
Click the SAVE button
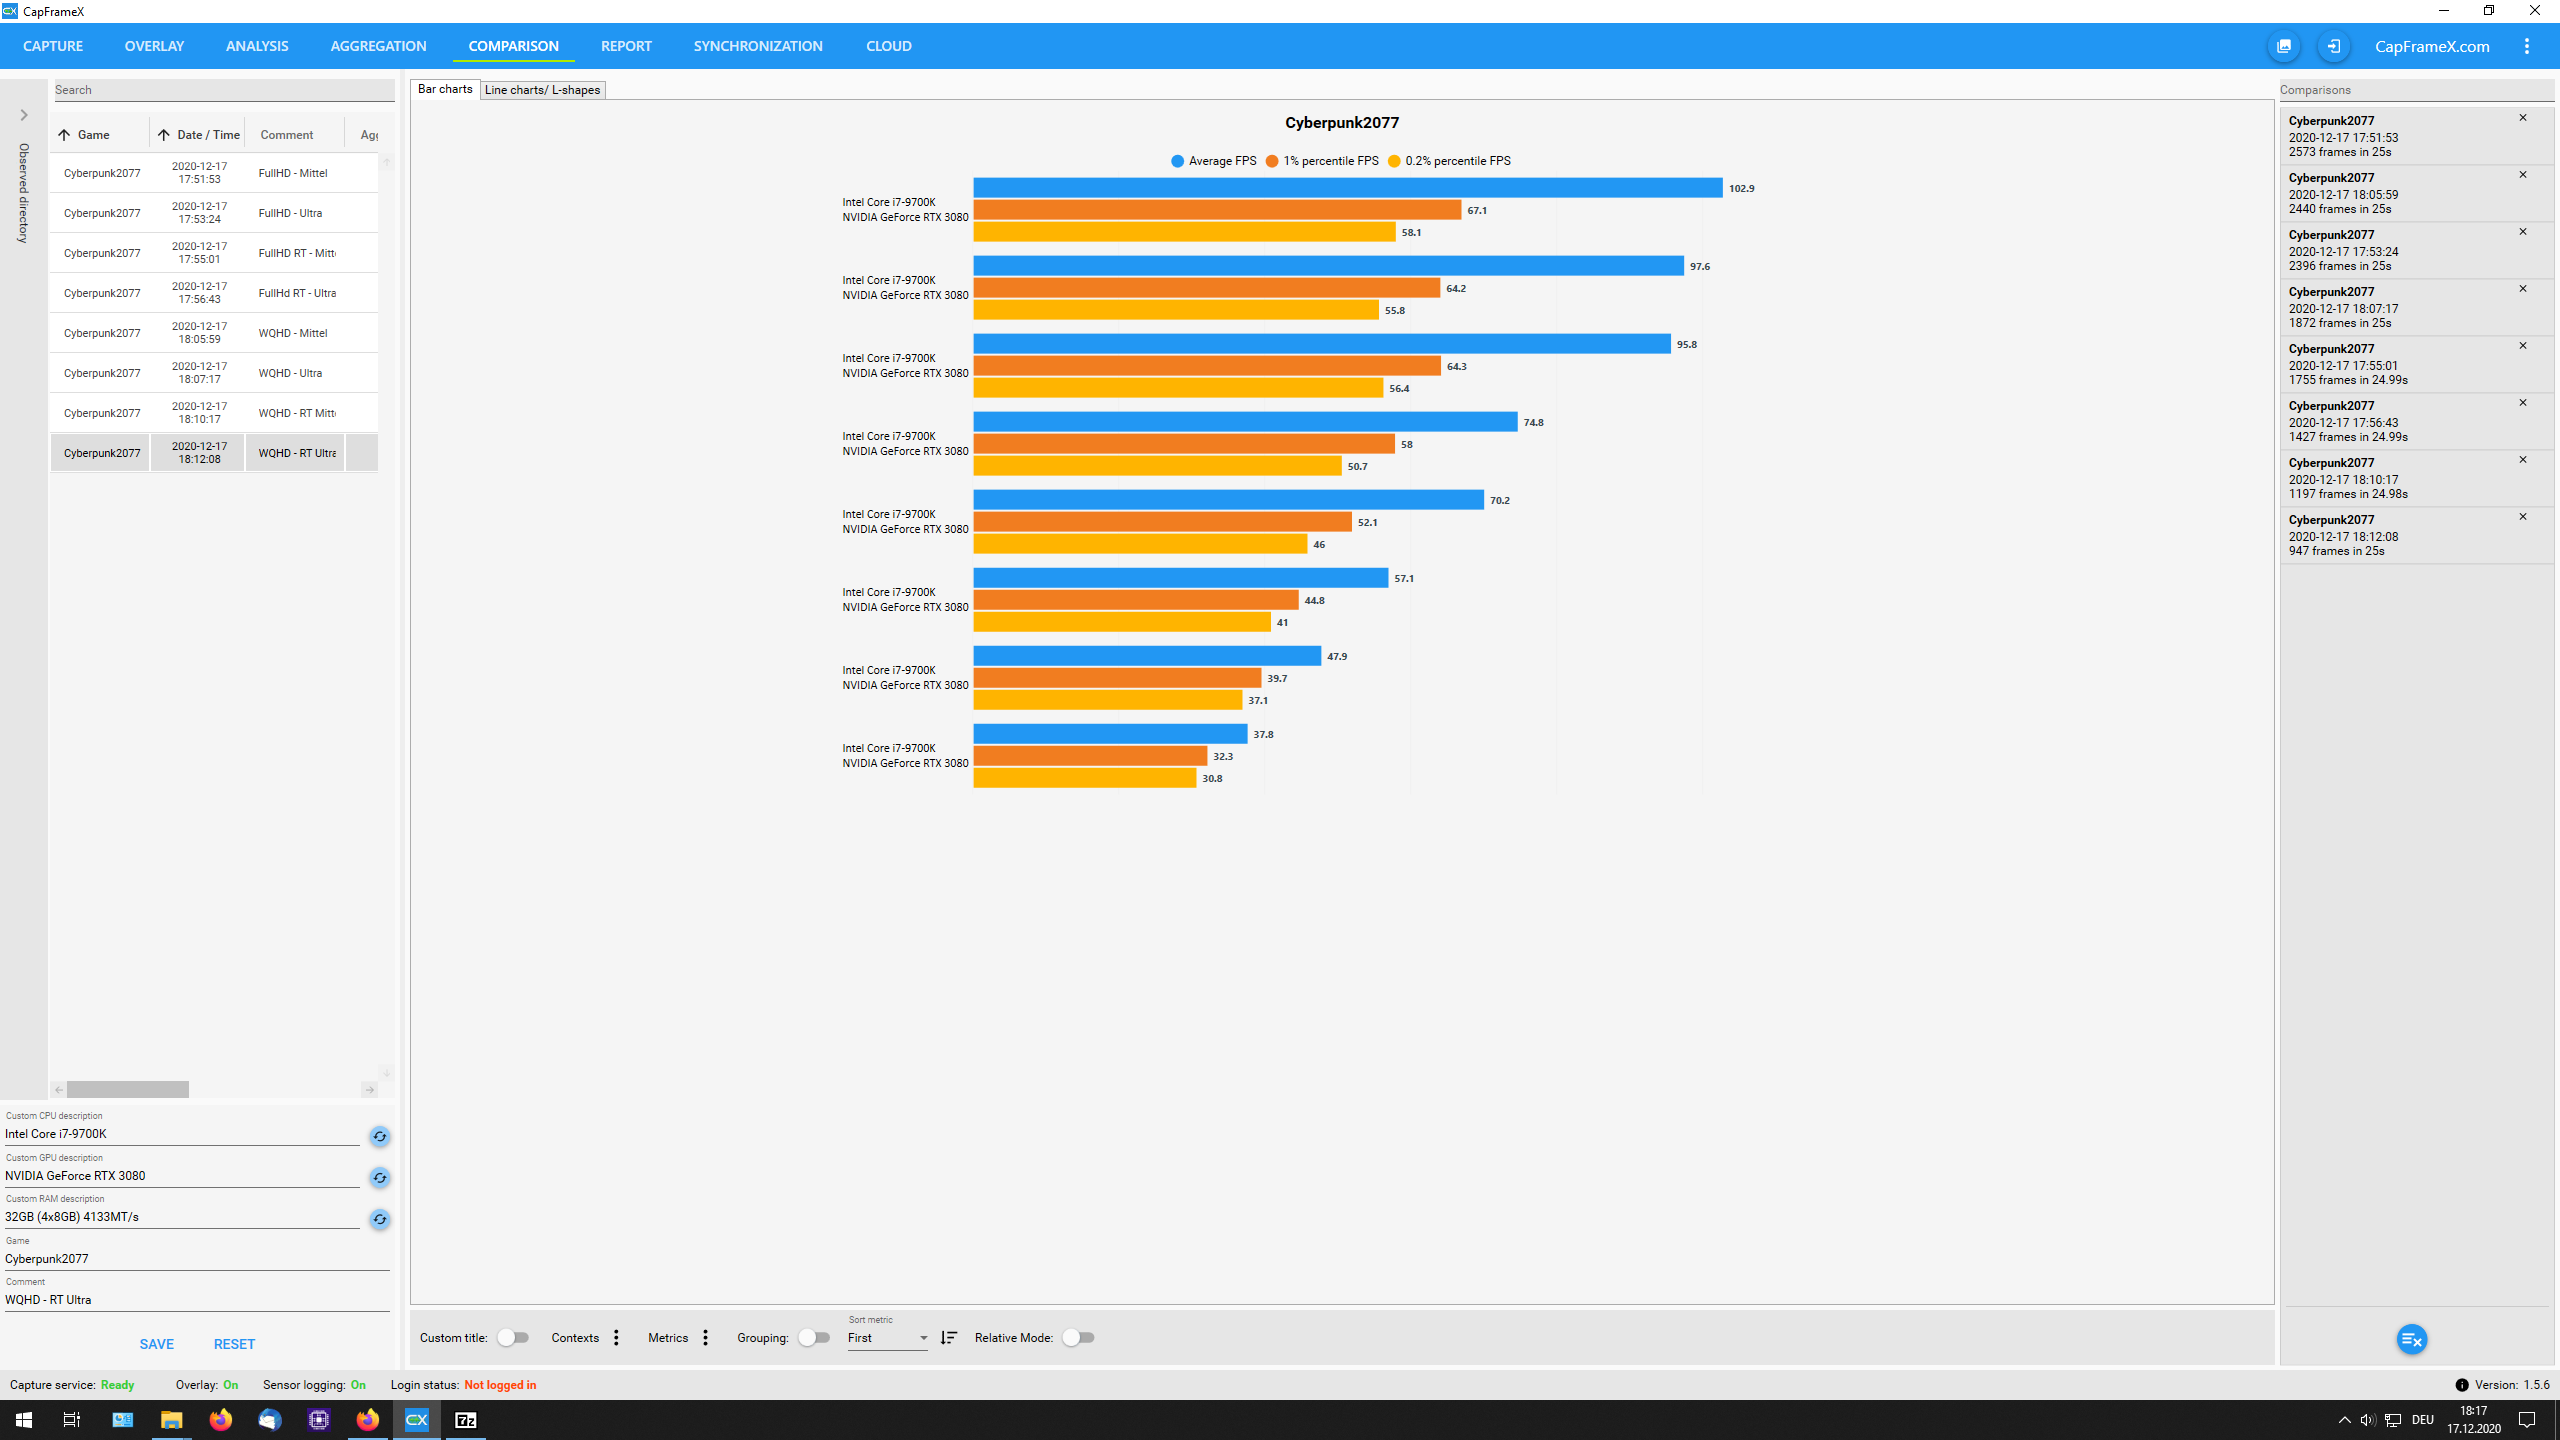(156, 1344)
